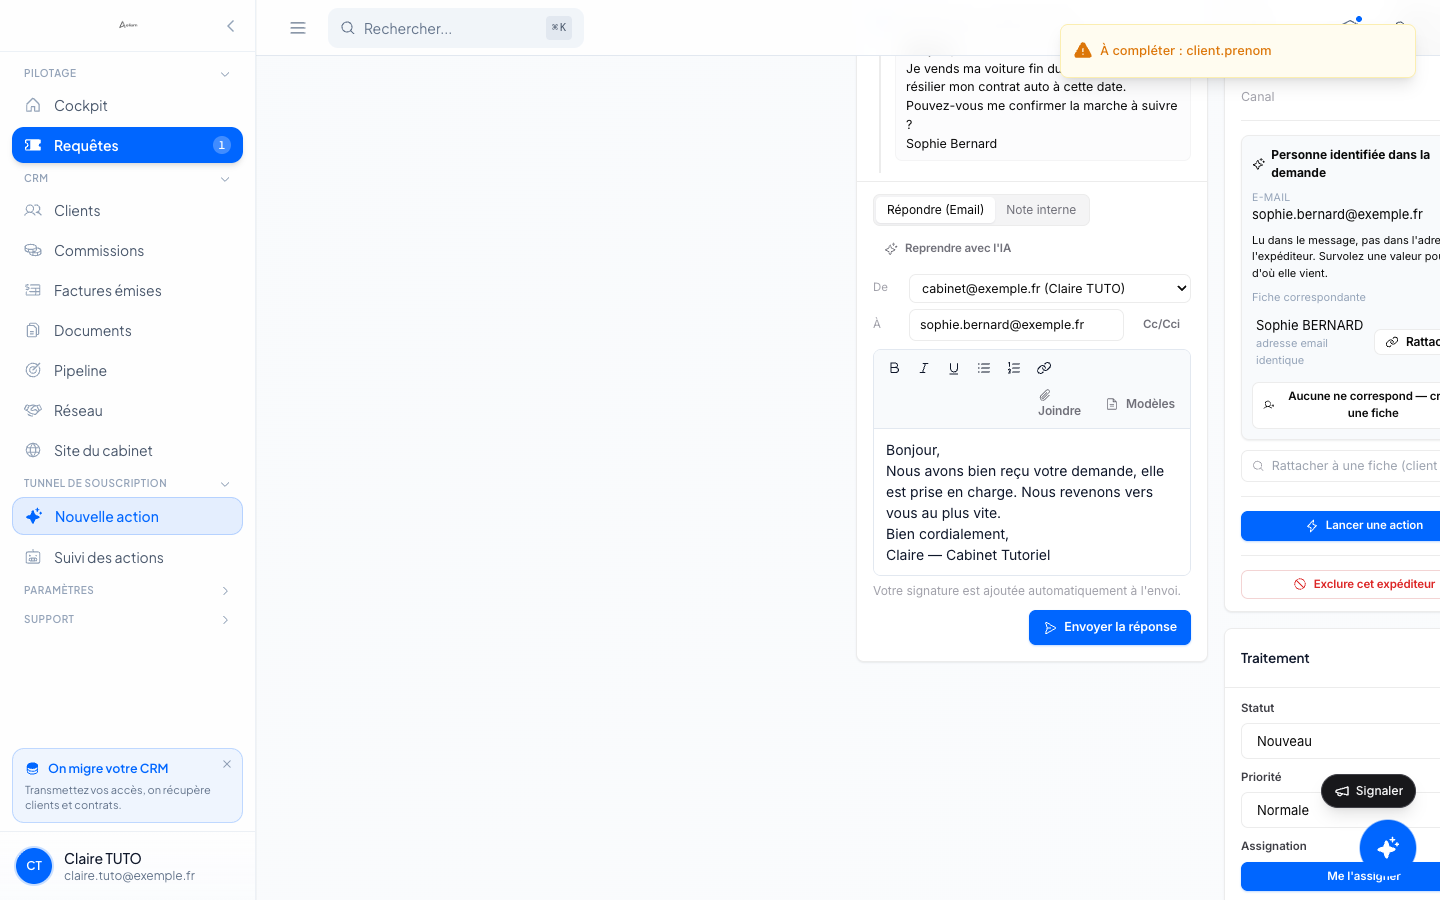Attach a file with Joindre
The height and width of the screenshot is (900, 1440).
[1059, 403]
